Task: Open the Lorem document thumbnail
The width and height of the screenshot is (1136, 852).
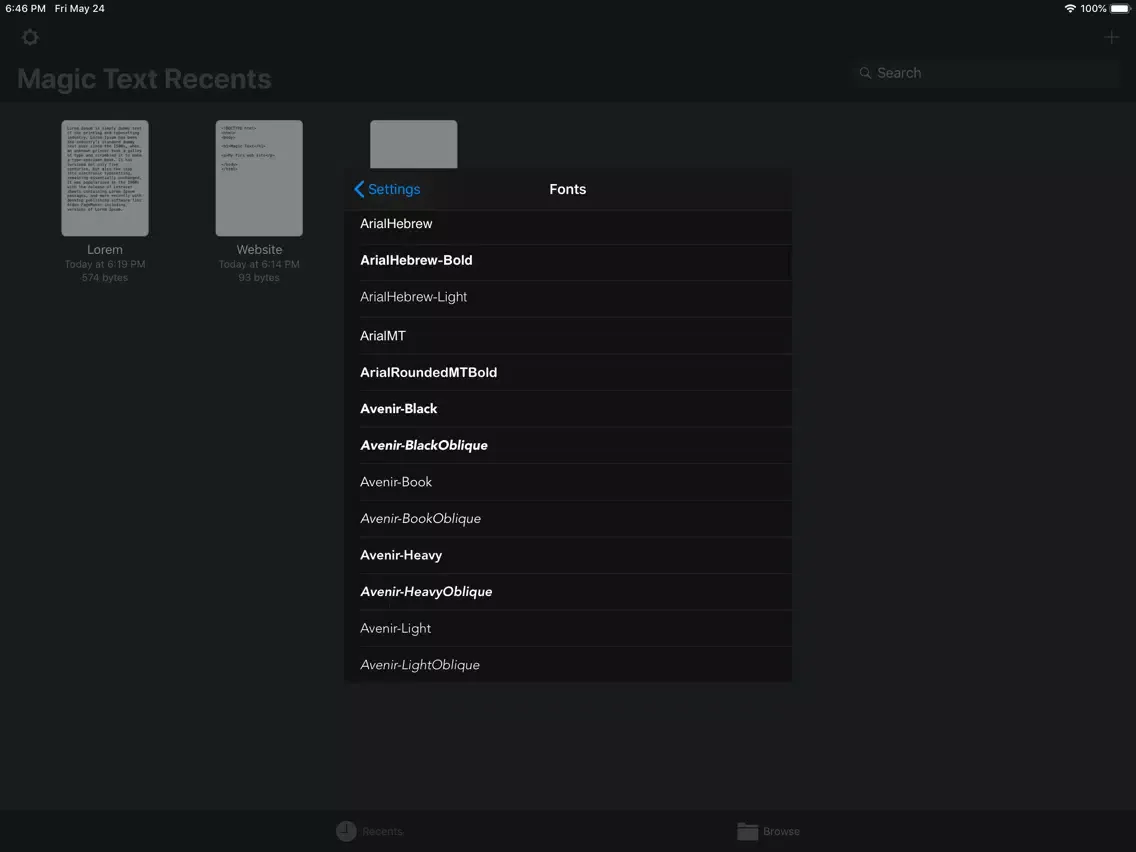Action: pyautogui.click(x=105, y=178)
